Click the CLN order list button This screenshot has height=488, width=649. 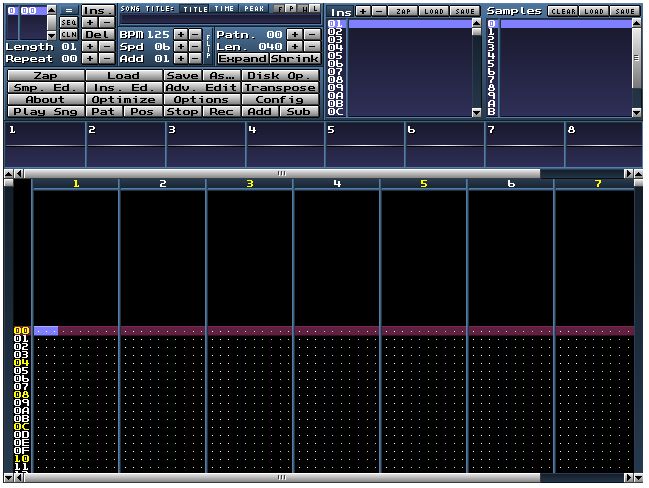(69, 34)
